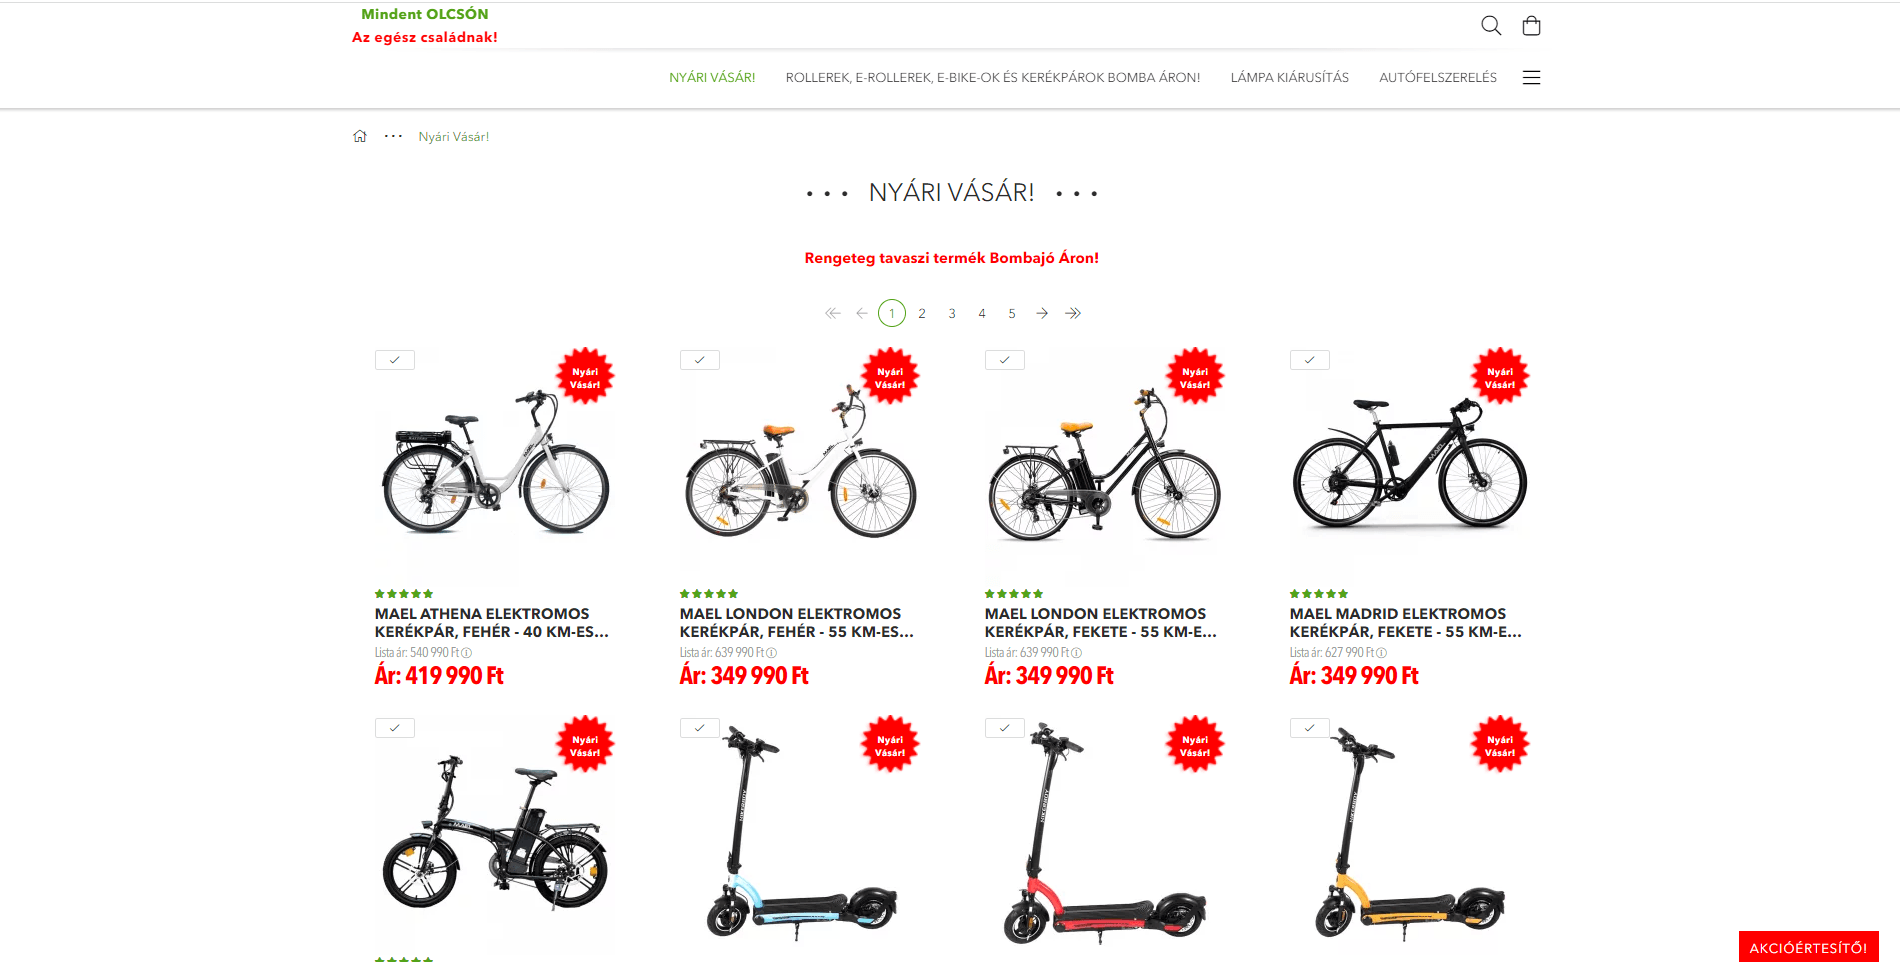
Task: Click the Akcióértesítő! button
Action: click(1808, 947)
